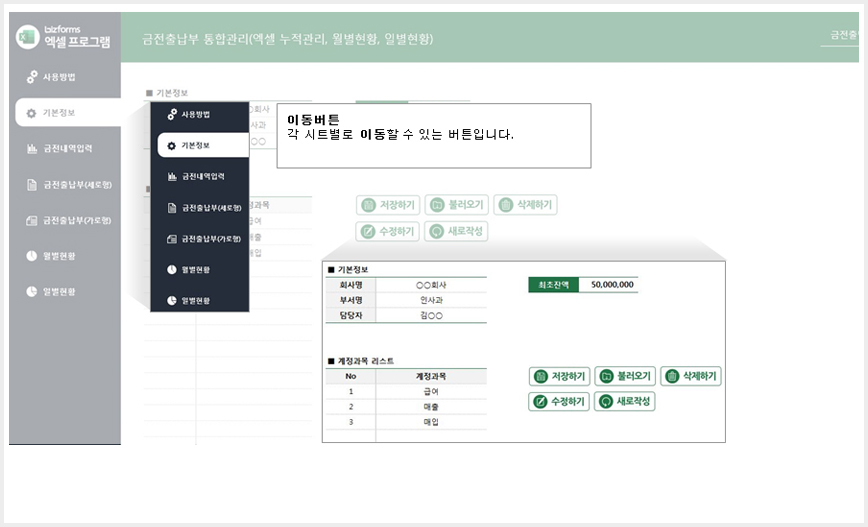The image size is (868, 527).
Task: Click the 기본정보 gear icon in gray sidebar
Action: pos(32,113)
